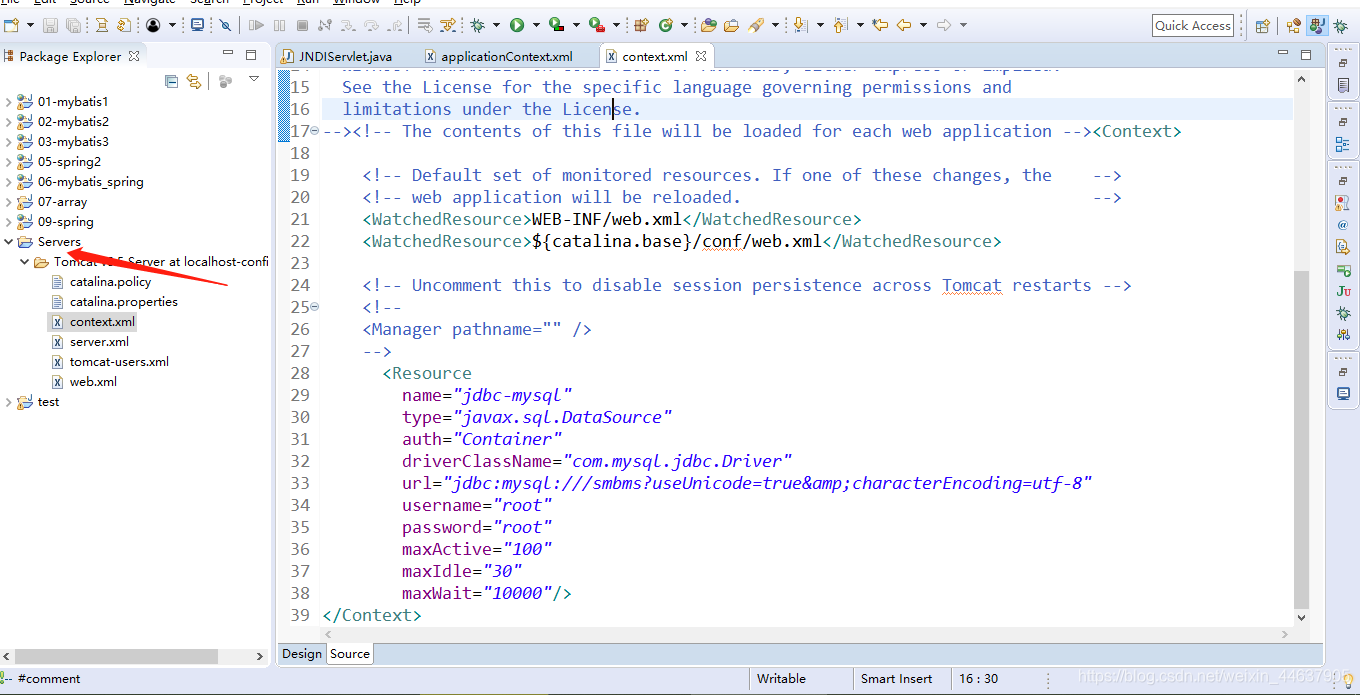Toggle Link with Editor in Package Explorer

194,81
